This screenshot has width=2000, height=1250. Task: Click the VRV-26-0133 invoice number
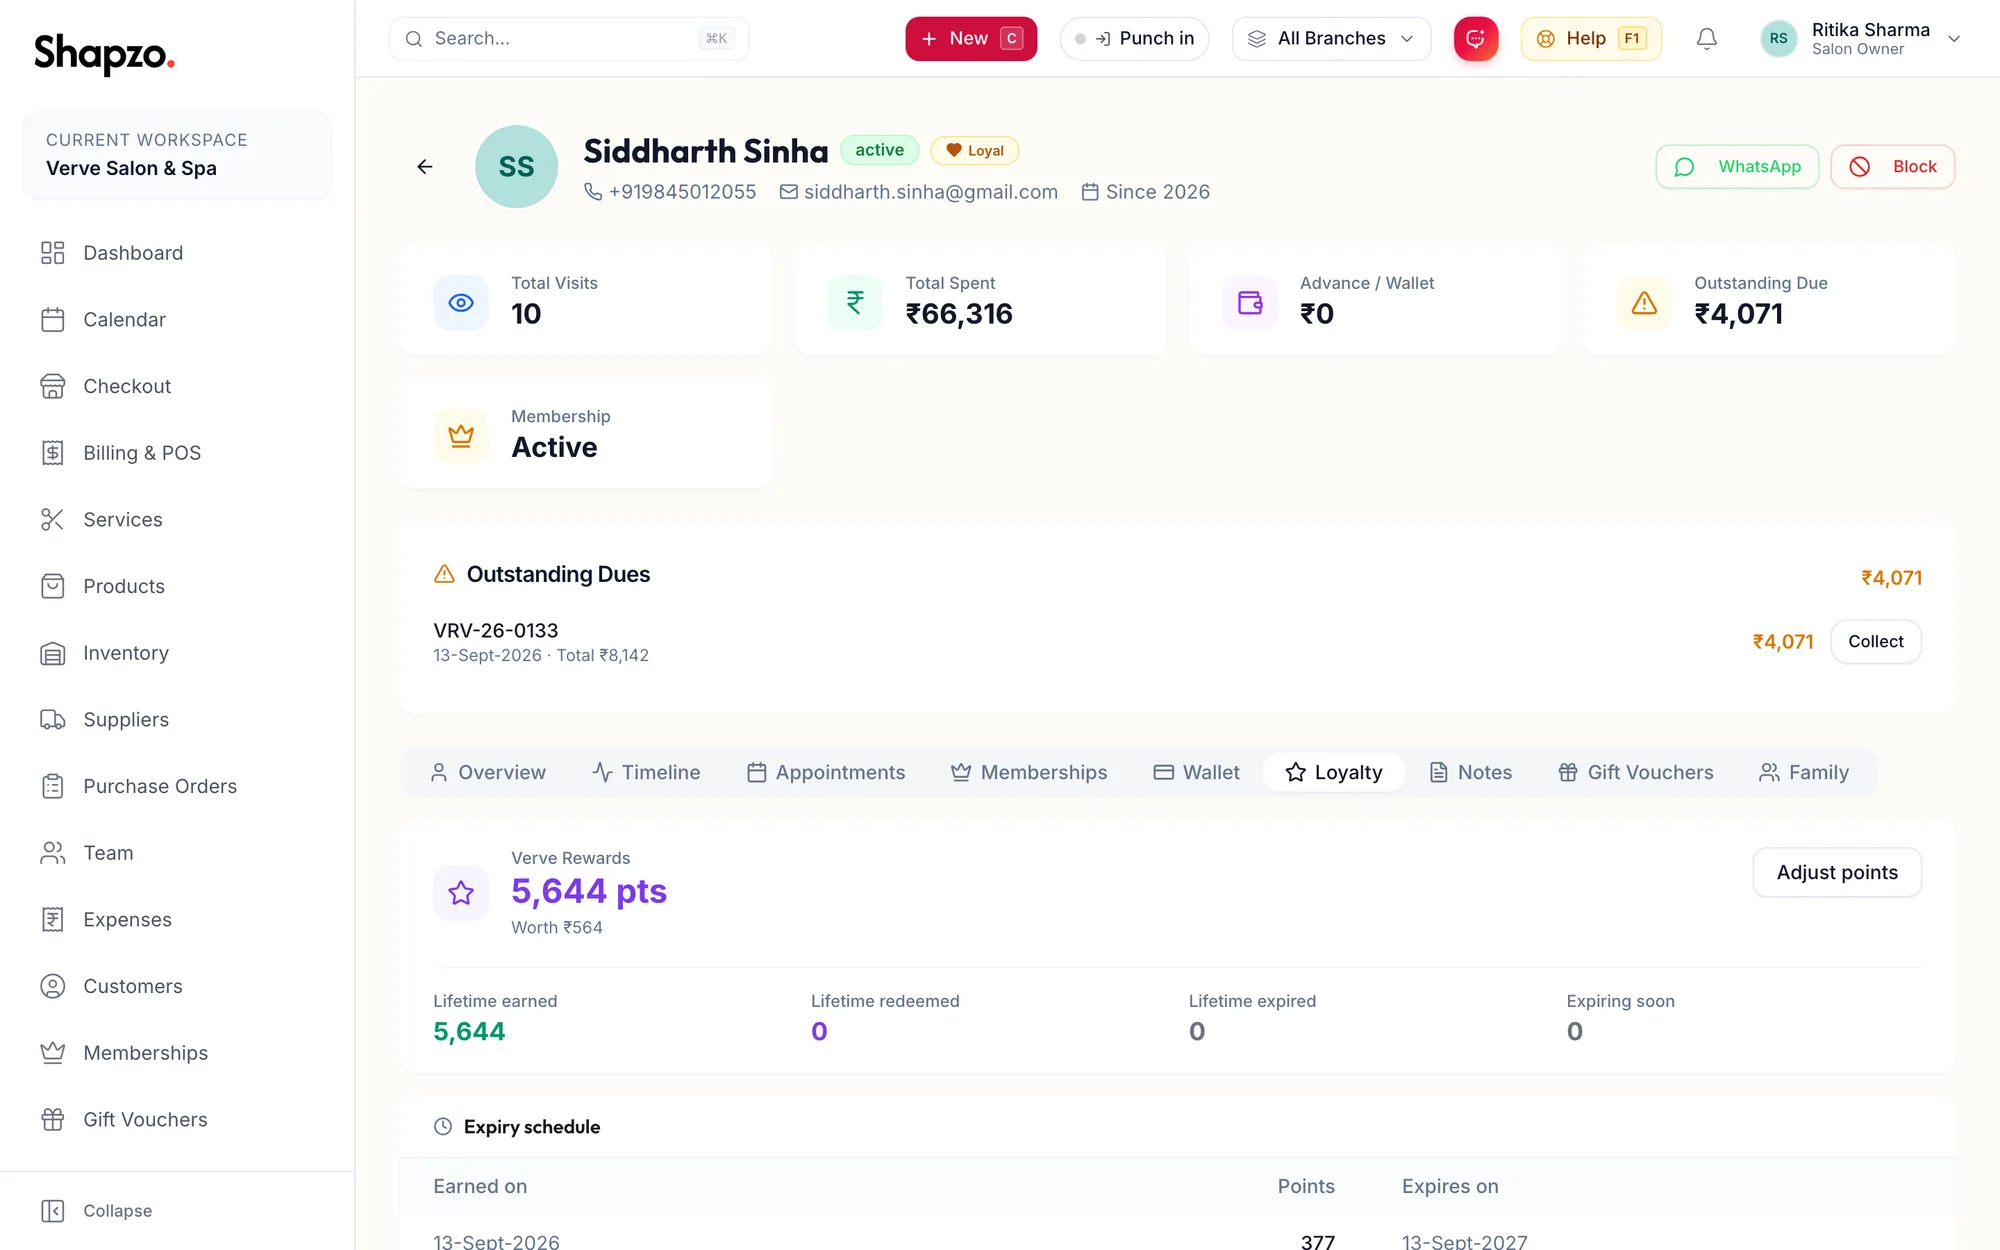496,631
